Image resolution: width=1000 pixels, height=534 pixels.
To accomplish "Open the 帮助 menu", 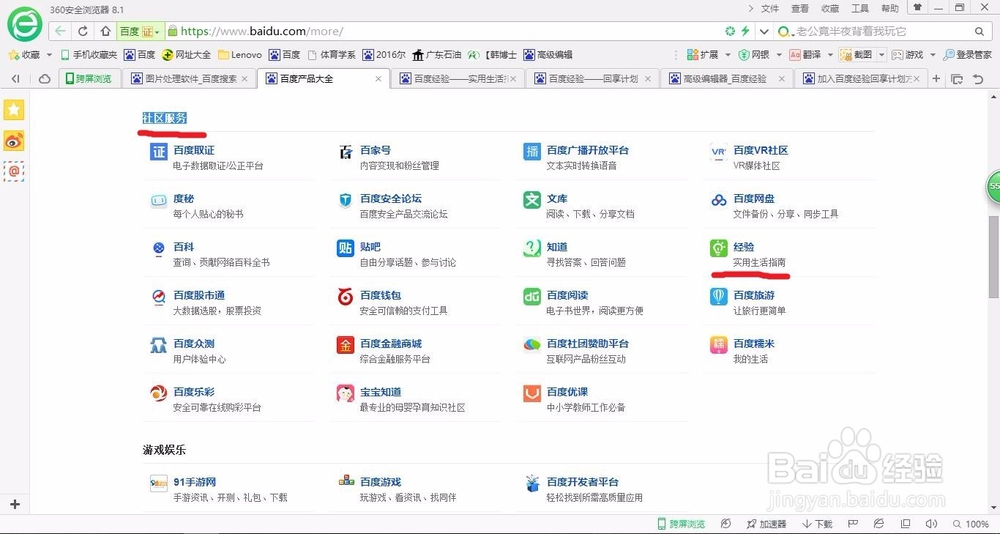I will (890, 8).
